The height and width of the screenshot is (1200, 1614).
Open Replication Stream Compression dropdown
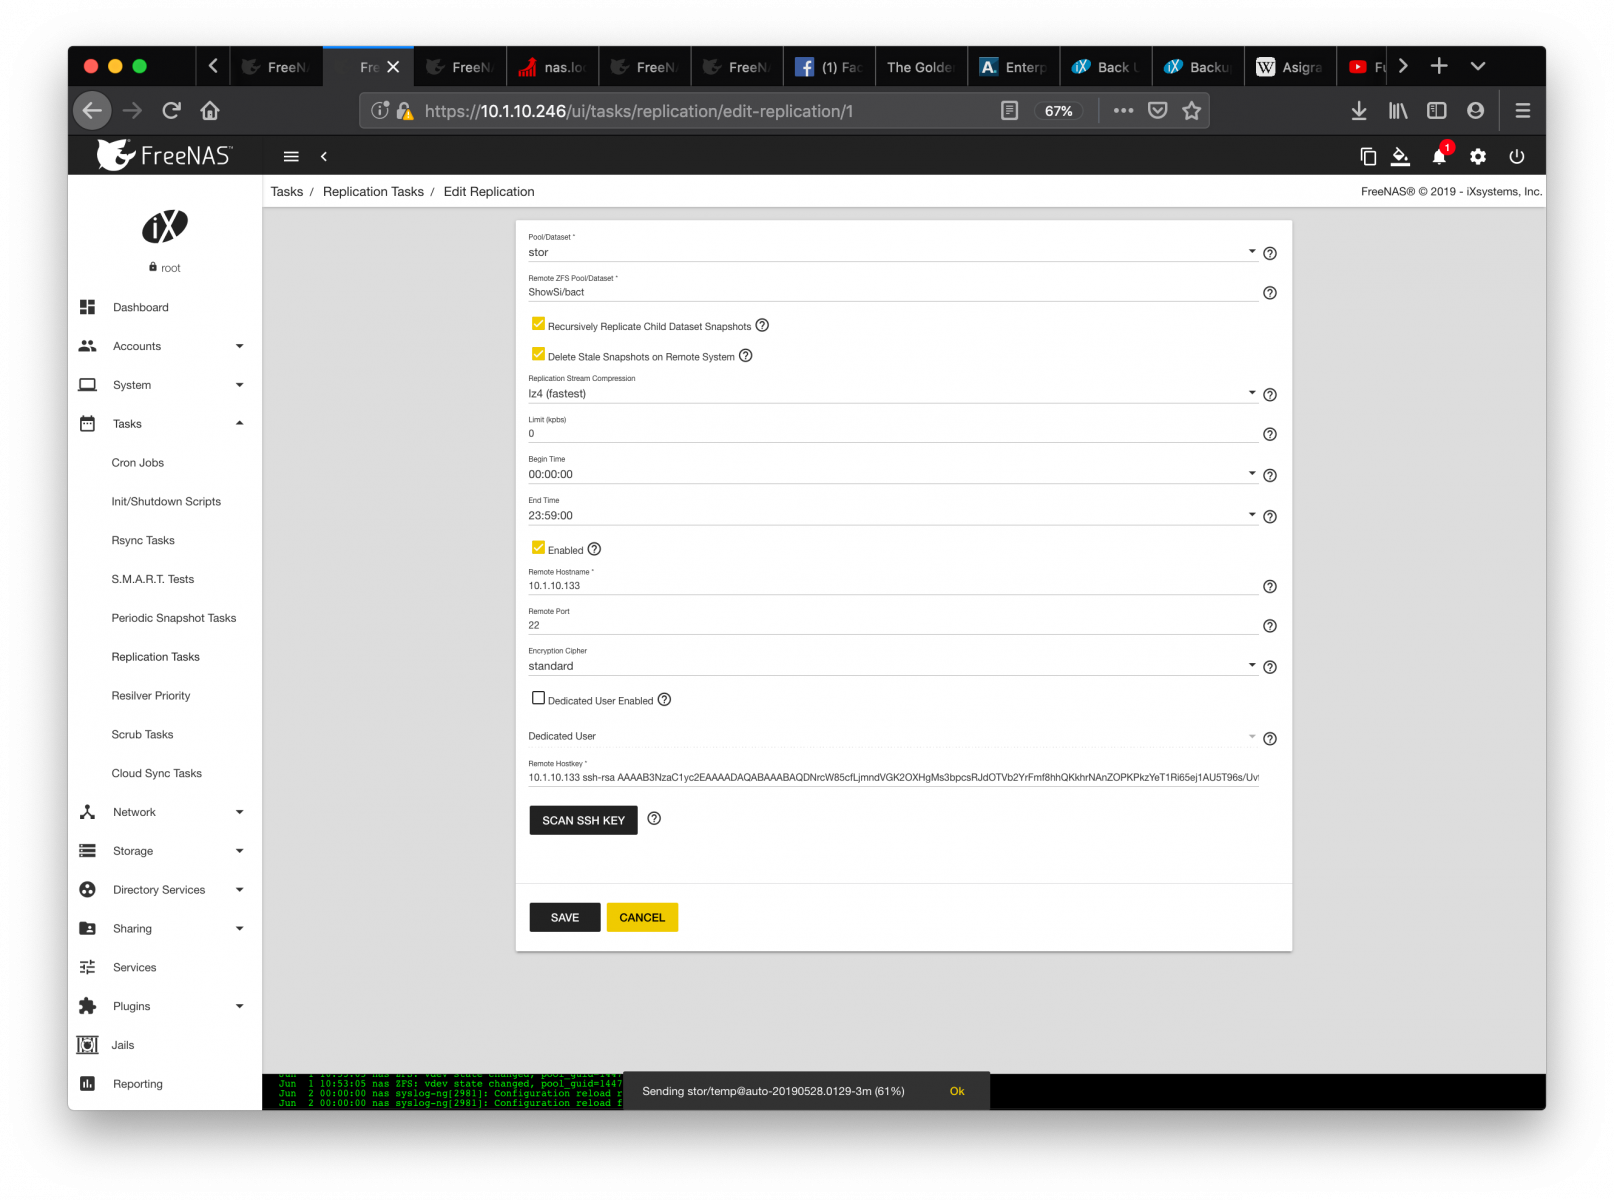pos(892,393)
